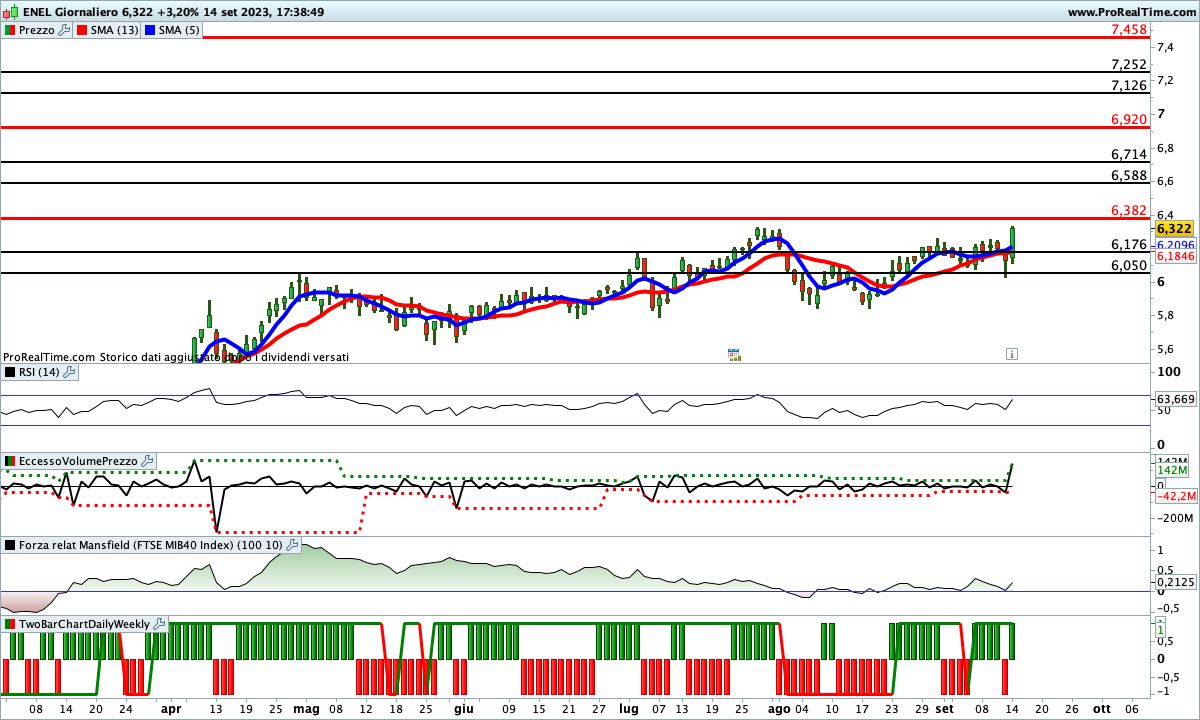The image size is (1200, 720).
Task: Select the SMA (5) legend label
Action: coord(179,30)
